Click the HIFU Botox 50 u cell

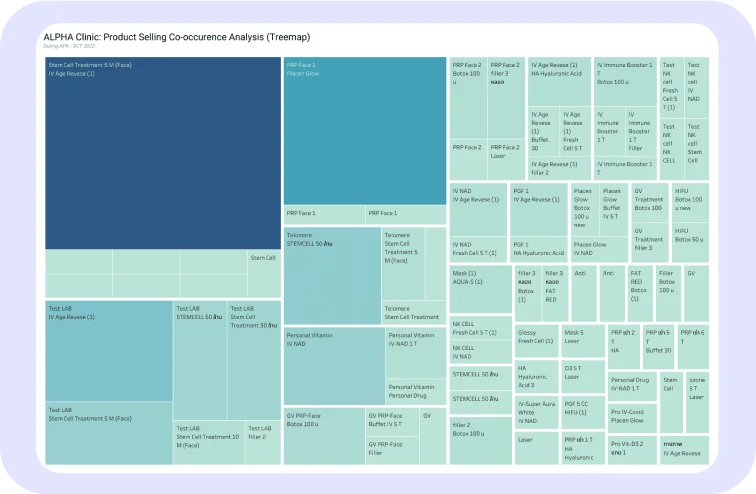click(690, 242)
